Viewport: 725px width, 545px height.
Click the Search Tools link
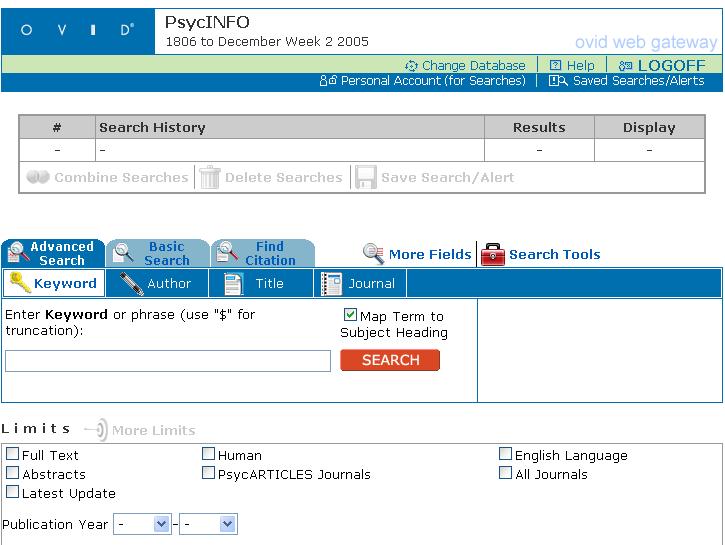[554, 254]
